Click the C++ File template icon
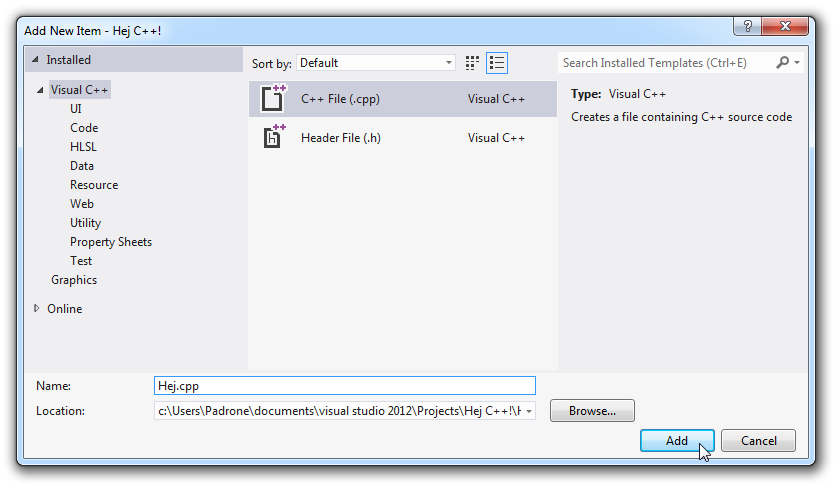This screenshot has height=484, width=835. pyautogui.click(x=273, y=99)
